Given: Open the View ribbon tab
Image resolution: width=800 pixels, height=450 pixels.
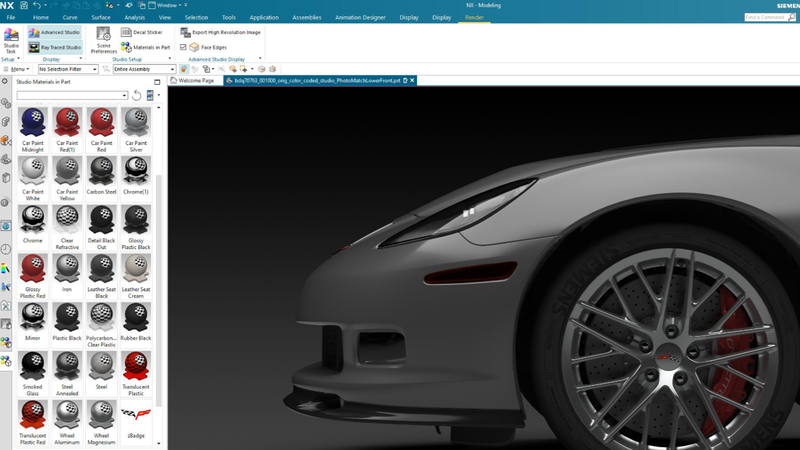Looking at the screenshot, I should click(x=165, y=17).
